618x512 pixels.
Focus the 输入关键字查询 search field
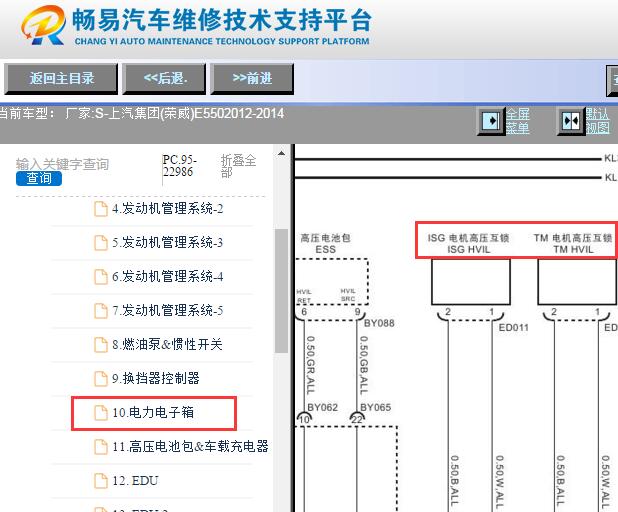62,164
